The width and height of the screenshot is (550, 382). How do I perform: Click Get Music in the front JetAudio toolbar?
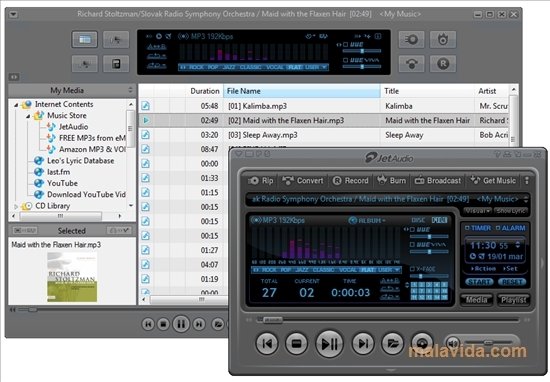(x=493, y=181)
